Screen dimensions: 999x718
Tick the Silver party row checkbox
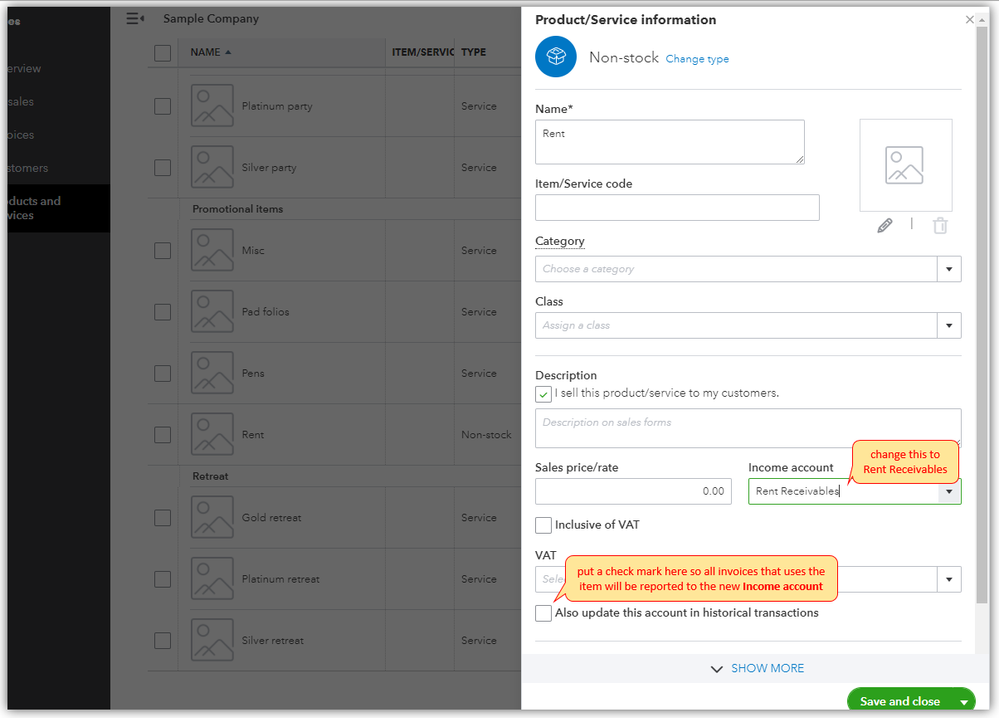tap(162, 168)
